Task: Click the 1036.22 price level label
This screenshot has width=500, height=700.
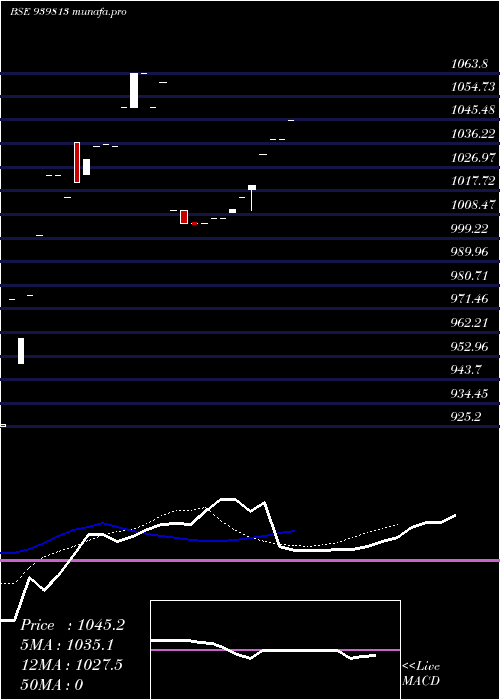Action: (x=473, y=133)
